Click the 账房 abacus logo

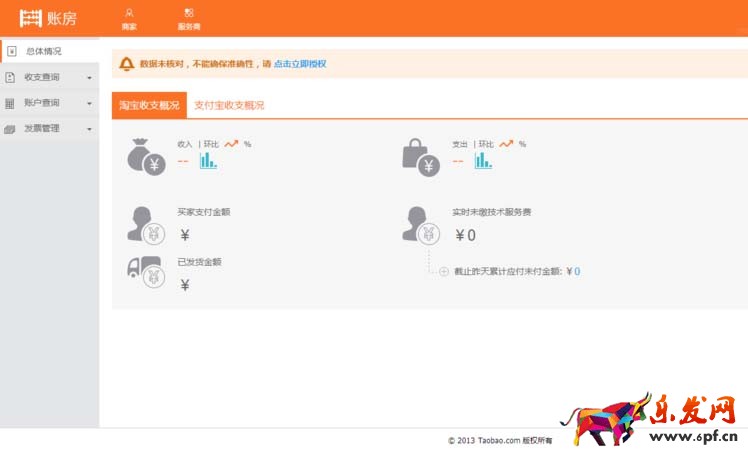point(47,18)
